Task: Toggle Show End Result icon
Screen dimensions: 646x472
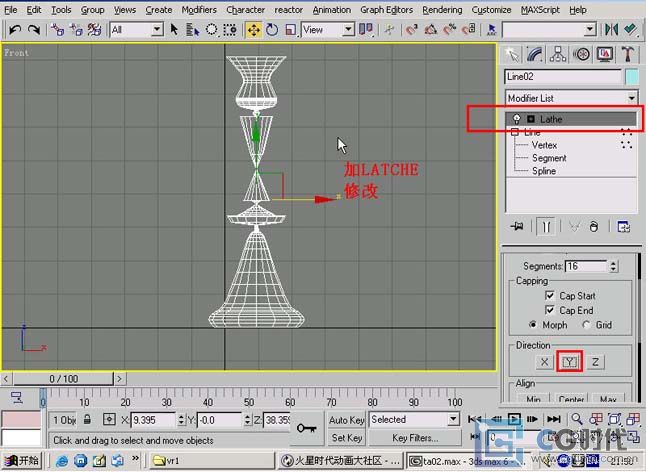Action: pyautogui.click(x=546, y=227)
